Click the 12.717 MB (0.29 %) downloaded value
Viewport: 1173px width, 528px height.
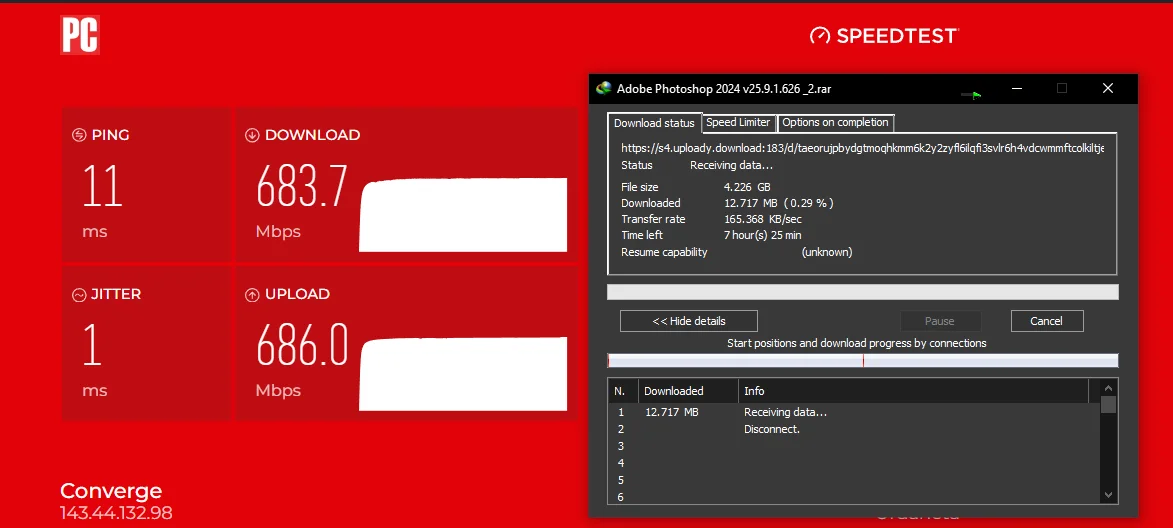[x=779, y=203]
